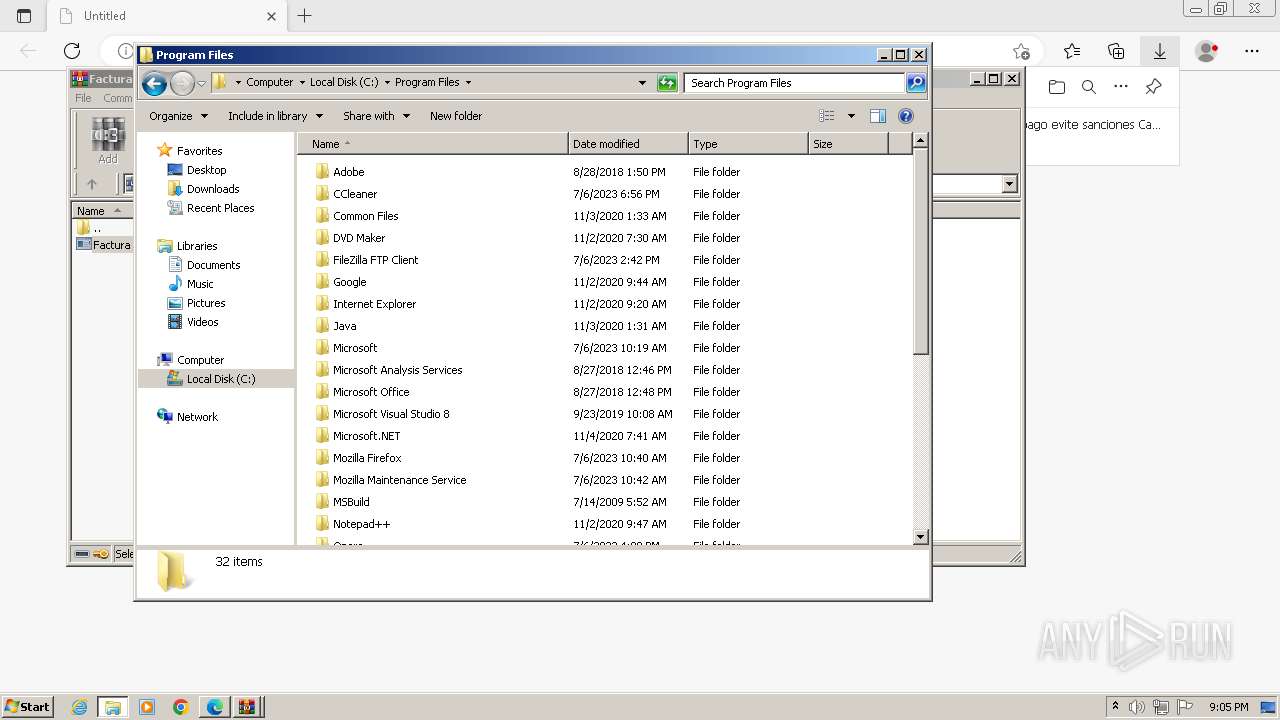Viewport: 1280px width, 720px height.
Task: Select the Adobe folder icon
Action: [x=322, y=172]
